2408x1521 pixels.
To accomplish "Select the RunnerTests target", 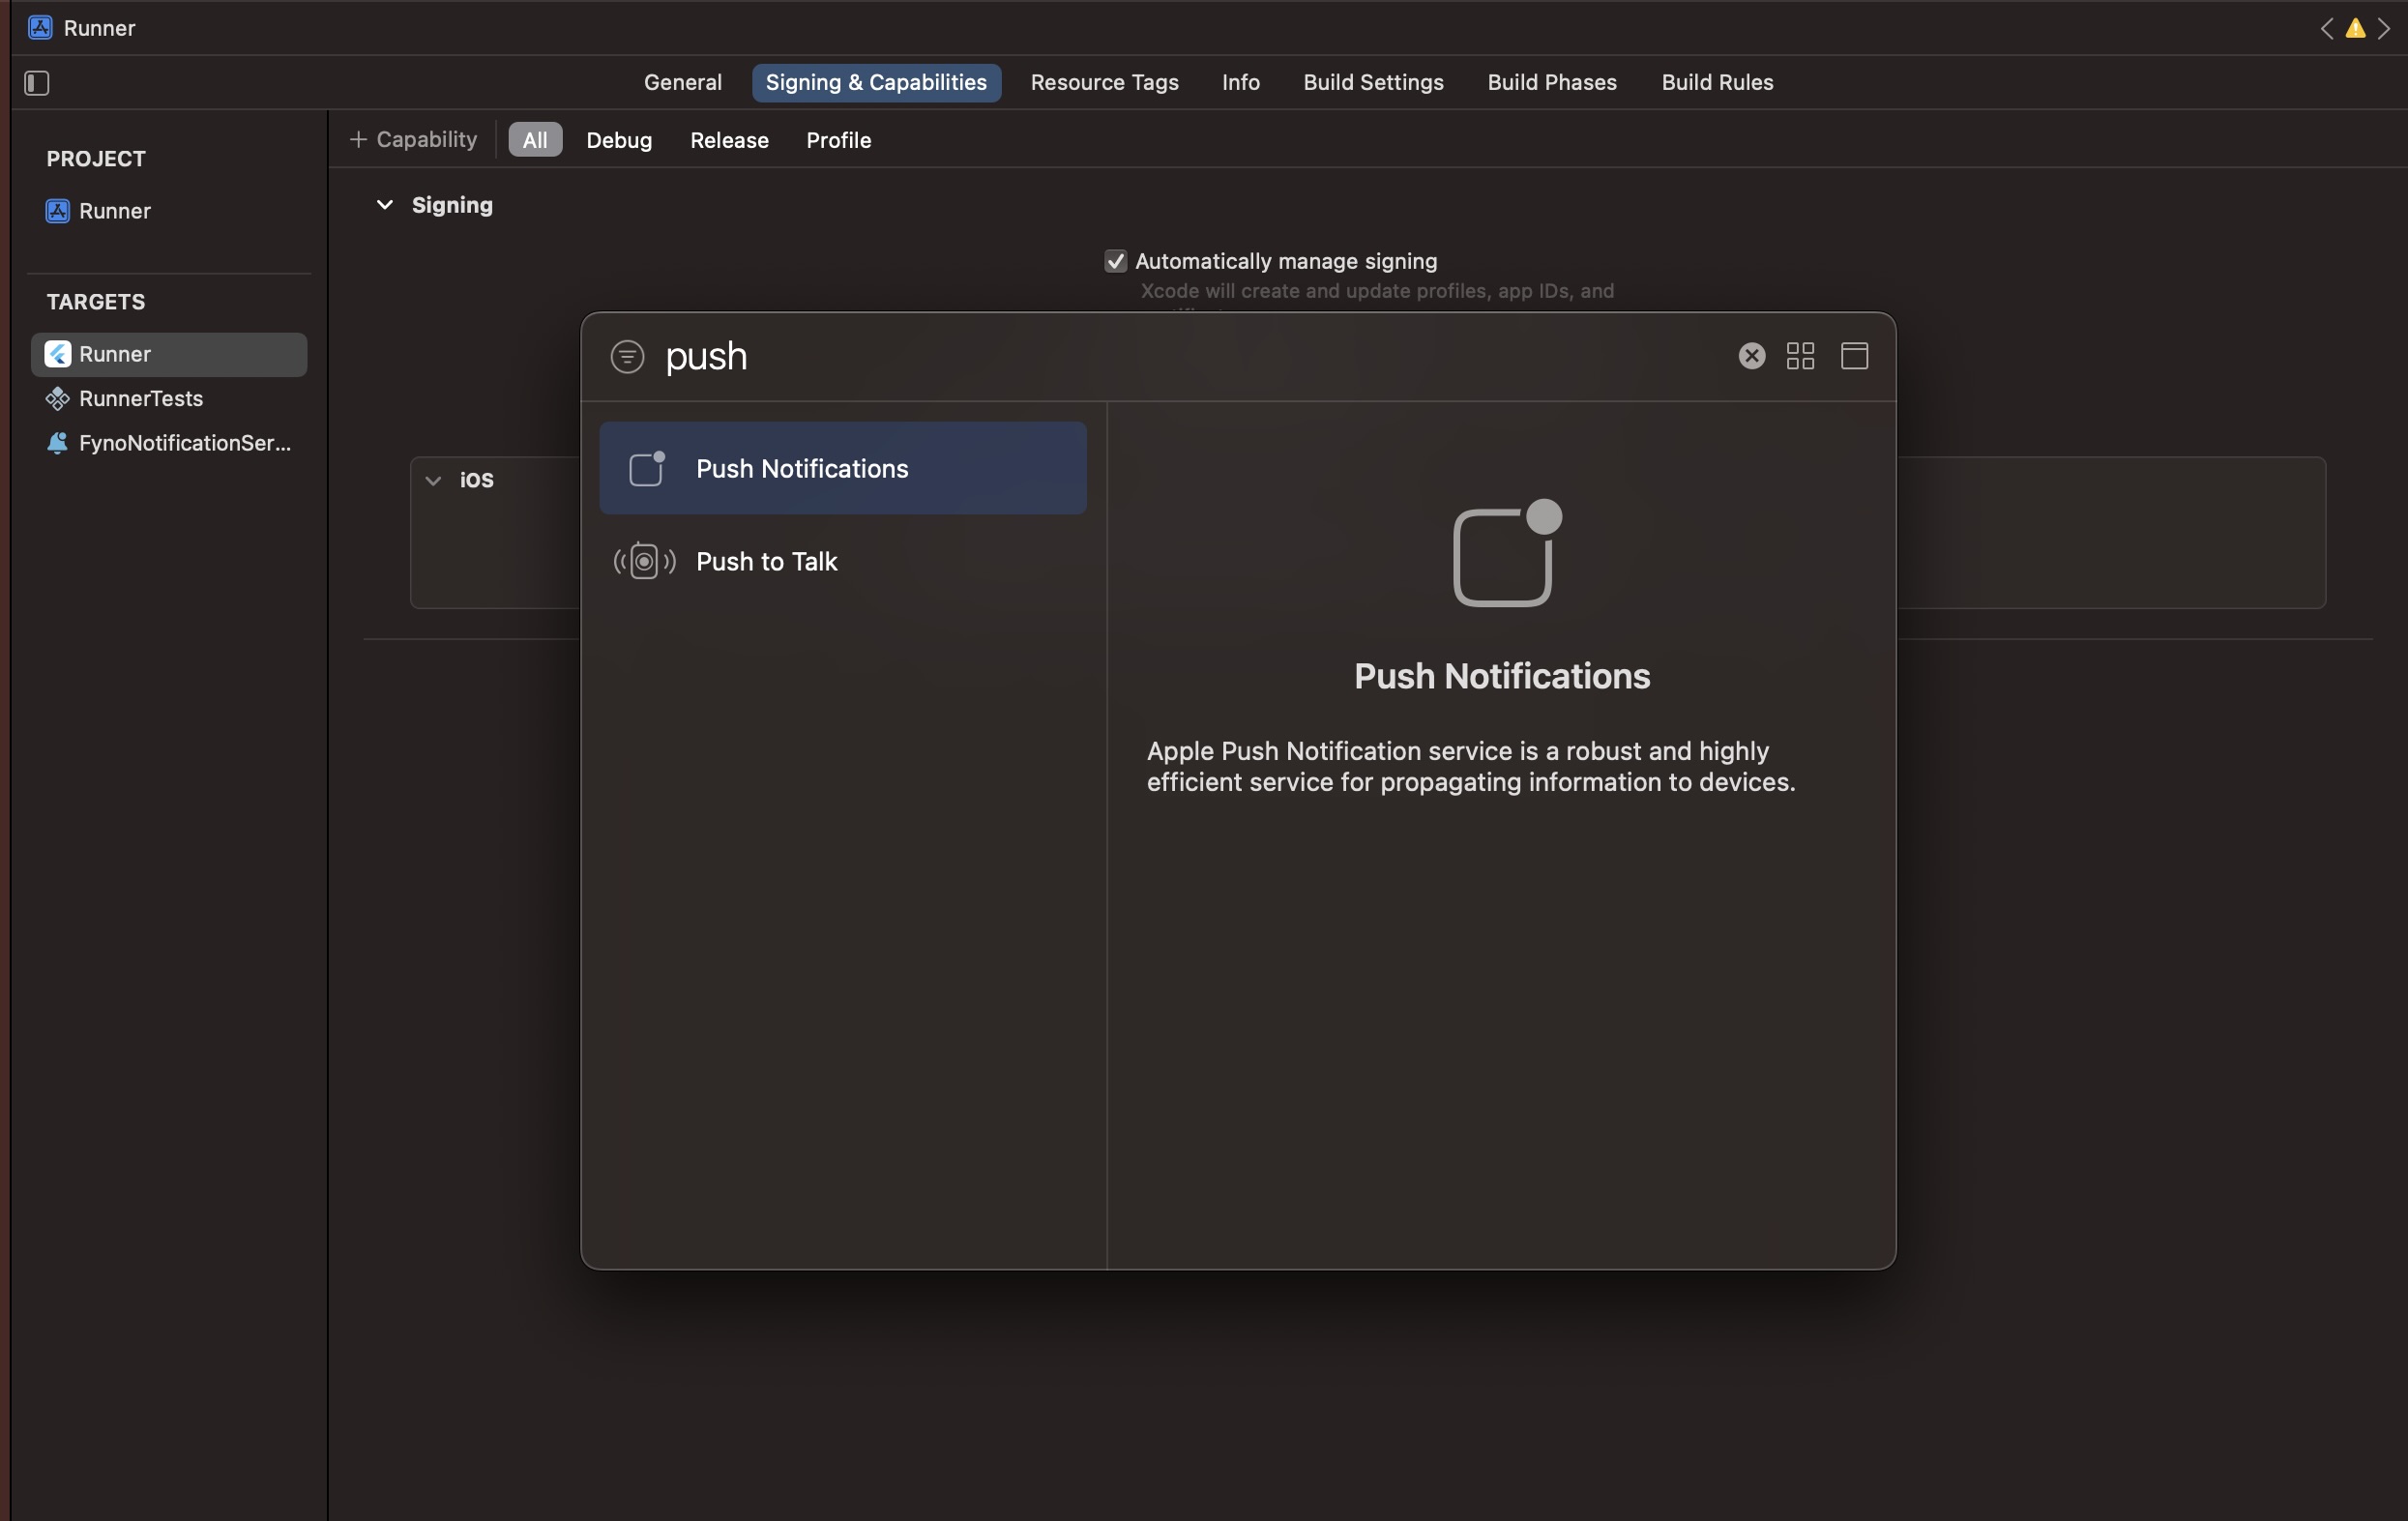I will pyautogui.click(x=140, y=399).
